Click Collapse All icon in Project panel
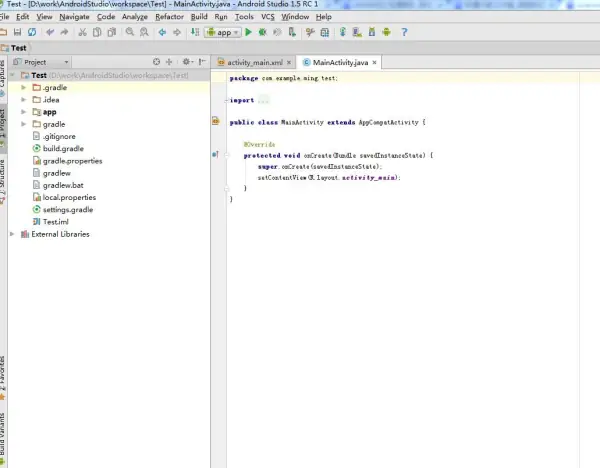Image resolution: width=600 pixels, height=468 pixels. 169,62
